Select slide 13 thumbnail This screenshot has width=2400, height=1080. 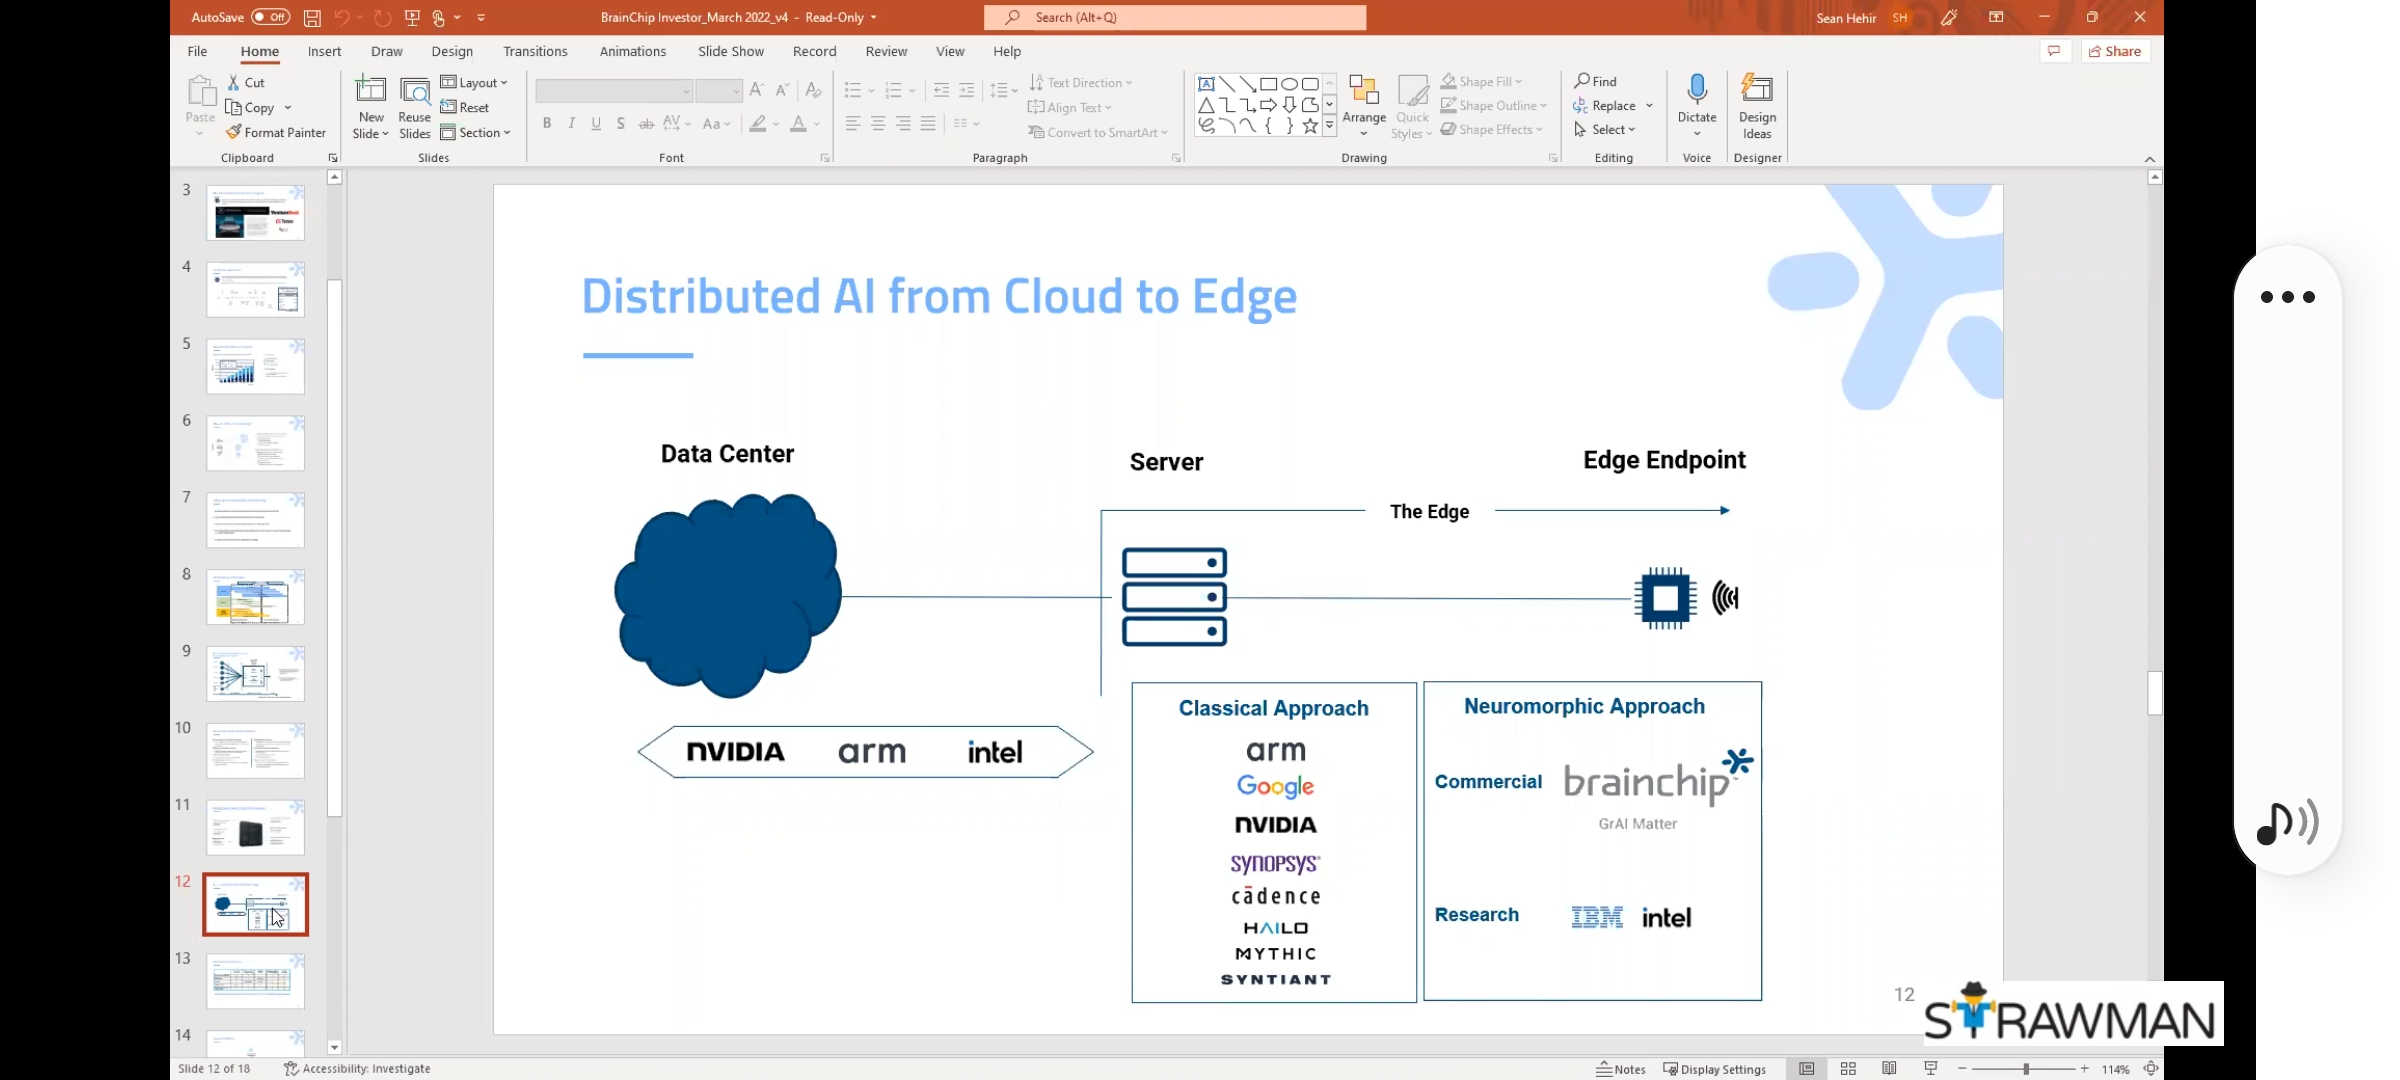tap(255, 981)
